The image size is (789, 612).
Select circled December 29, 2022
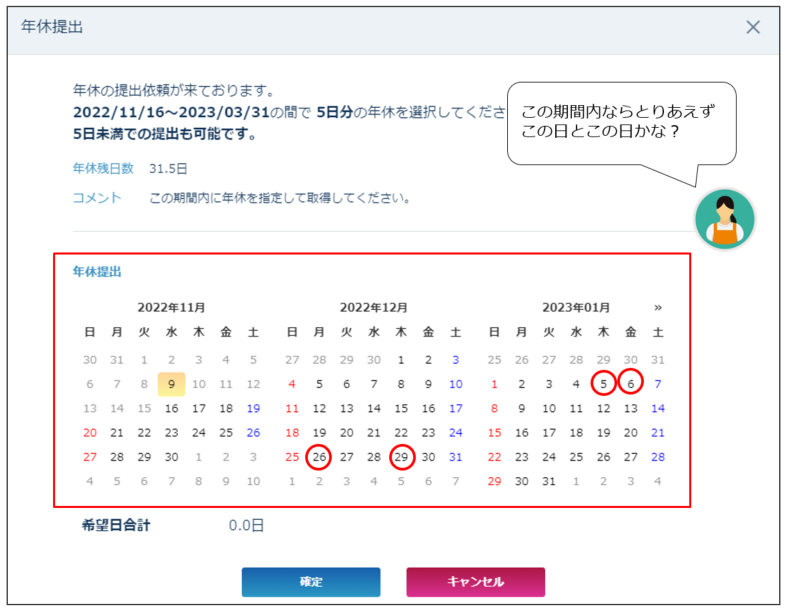pos(401,457)
